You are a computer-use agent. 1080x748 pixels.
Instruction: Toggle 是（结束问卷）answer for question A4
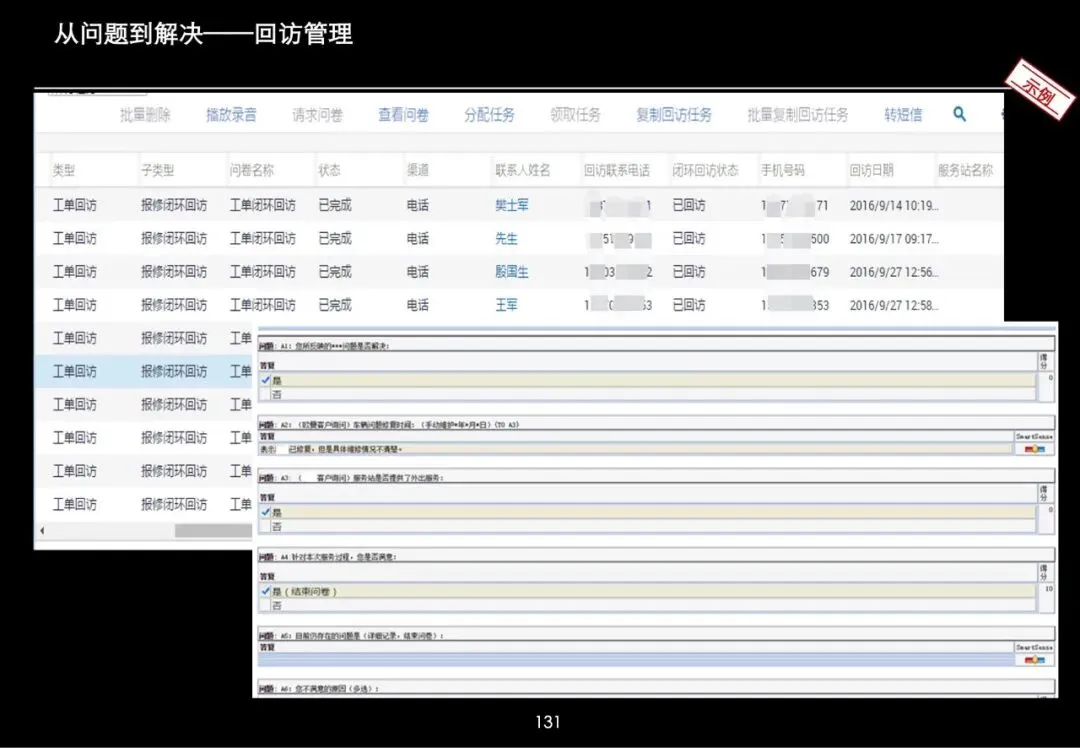click(266, 591)
